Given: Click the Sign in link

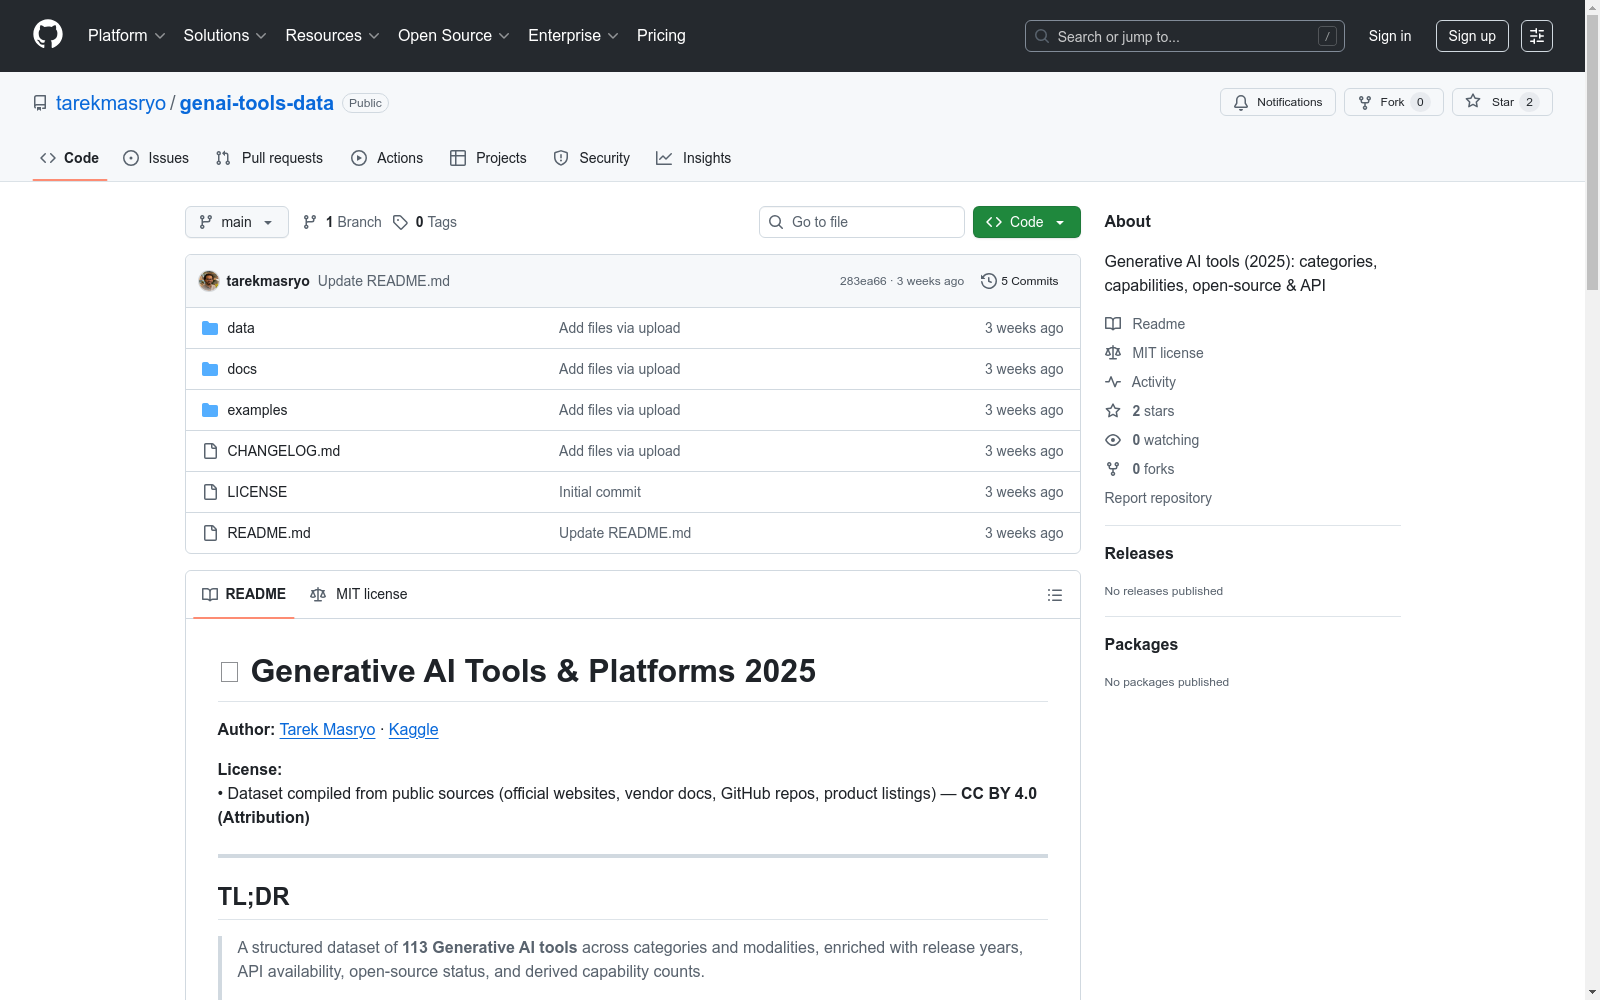Looking at the screenshot, I should click(1390, 36).
